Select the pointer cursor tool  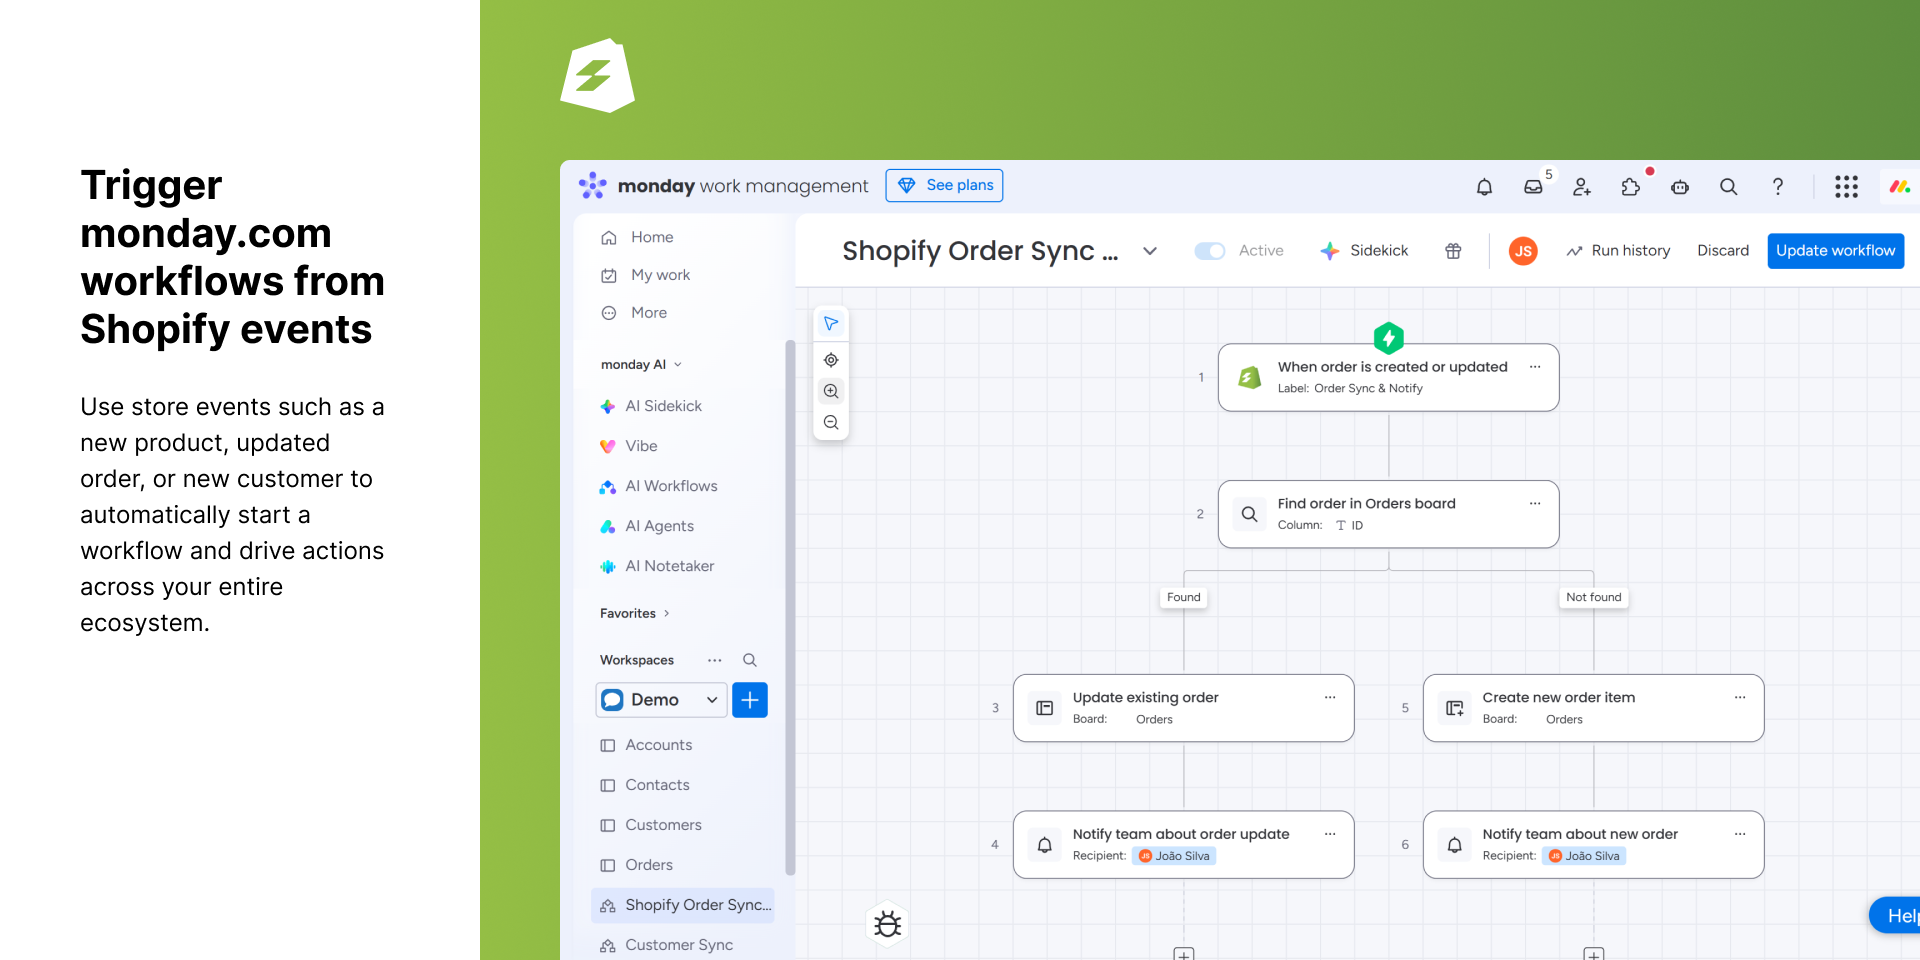click(x=831, y=324)
